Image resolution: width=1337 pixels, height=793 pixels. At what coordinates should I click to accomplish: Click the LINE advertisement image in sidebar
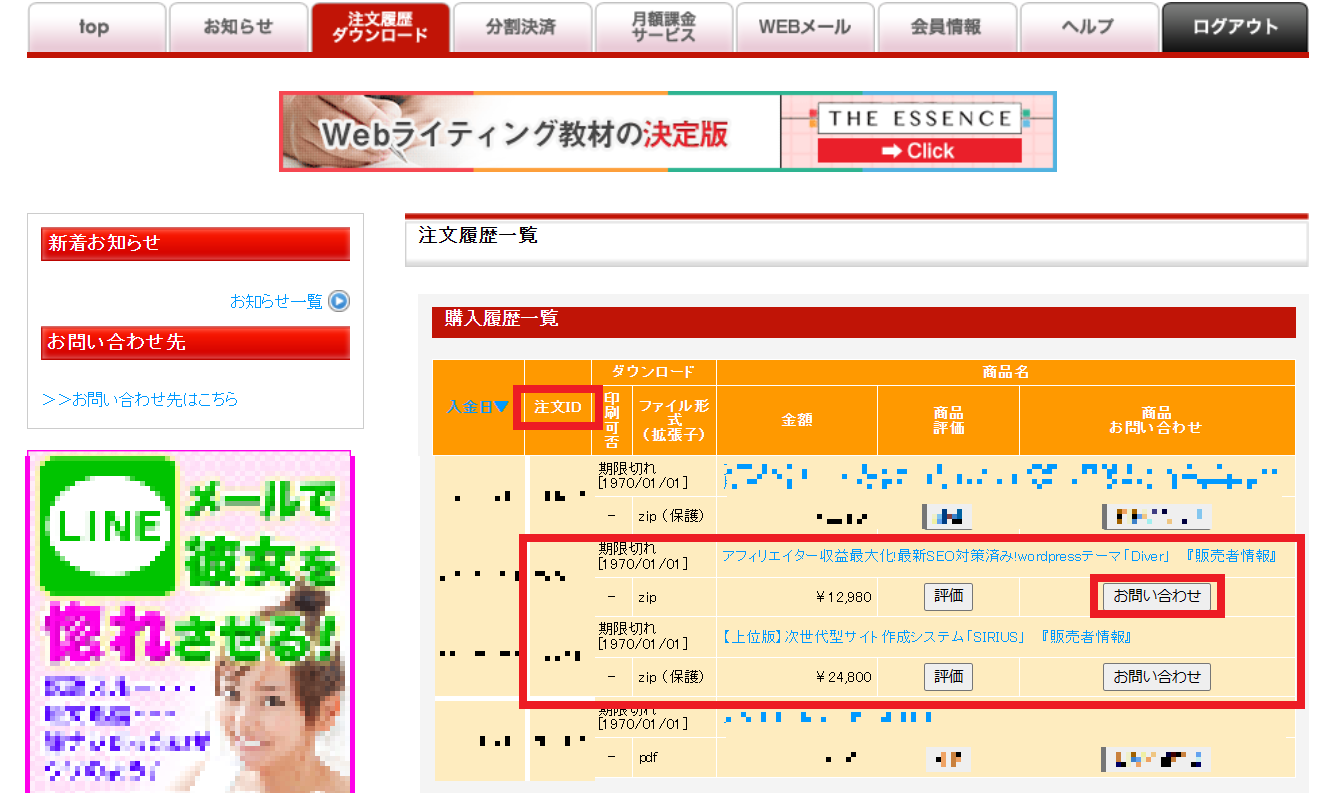click(190, 620)
